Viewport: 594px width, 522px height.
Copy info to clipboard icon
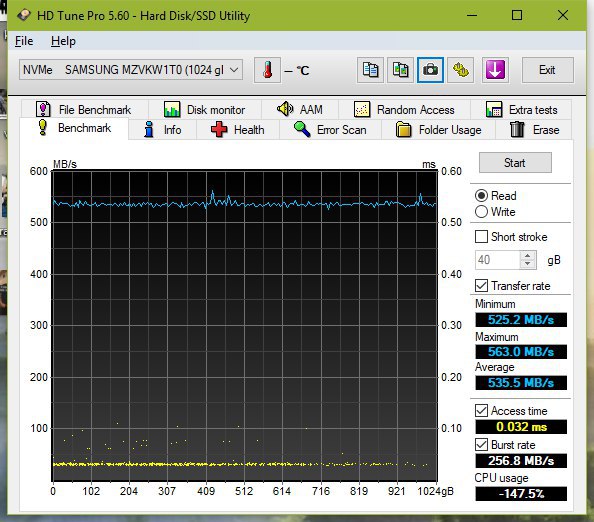(x=370, y=70)
